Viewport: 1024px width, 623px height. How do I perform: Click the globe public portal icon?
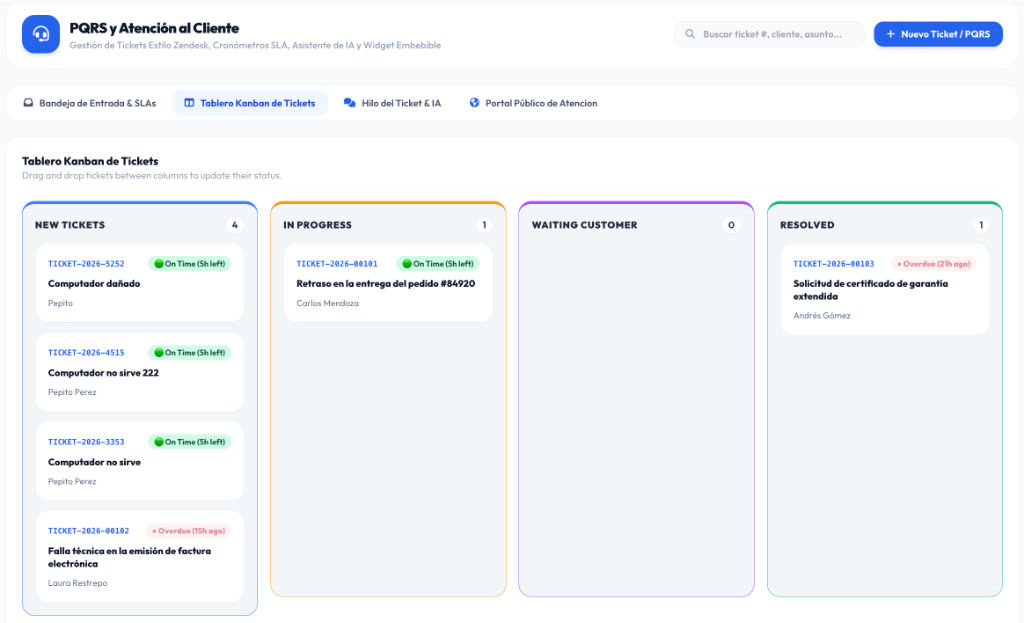point(474,103)
